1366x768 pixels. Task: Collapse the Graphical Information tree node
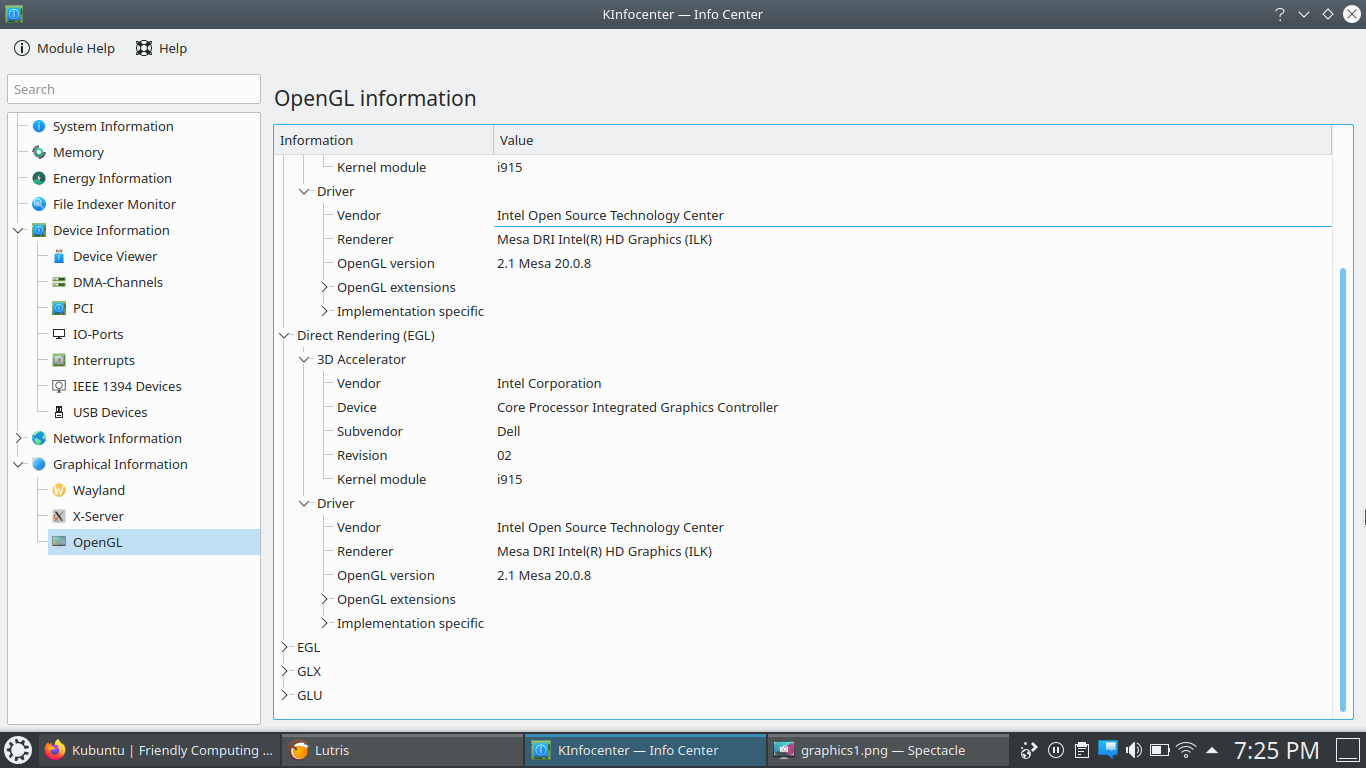pos(19,464)
